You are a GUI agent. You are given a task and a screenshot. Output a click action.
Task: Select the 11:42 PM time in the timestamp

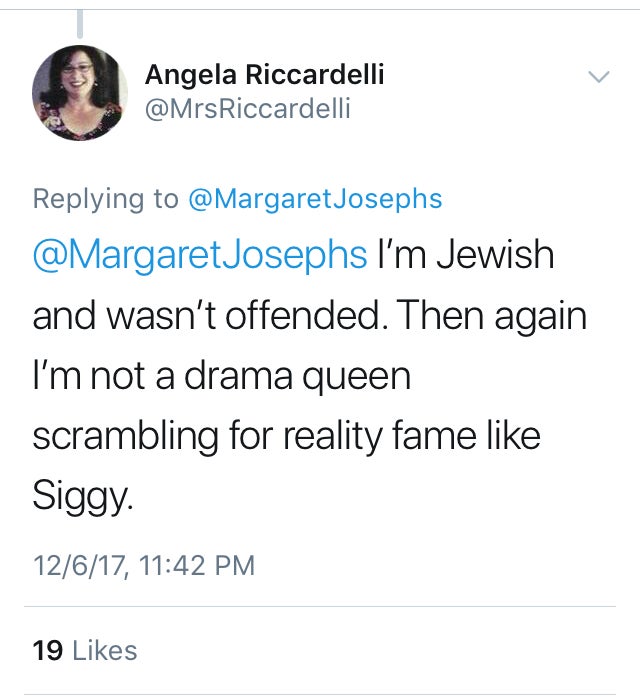click(x=197, y=565)
